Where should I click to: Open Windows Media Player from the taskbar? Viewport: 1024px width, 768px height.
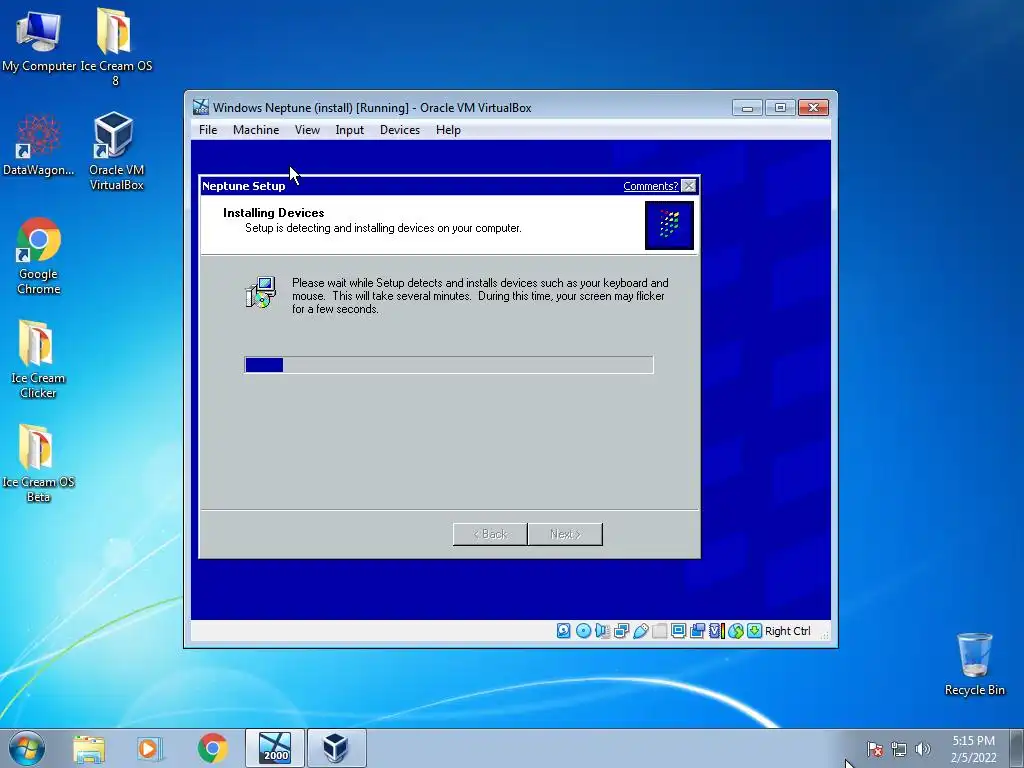click(150, 748)
